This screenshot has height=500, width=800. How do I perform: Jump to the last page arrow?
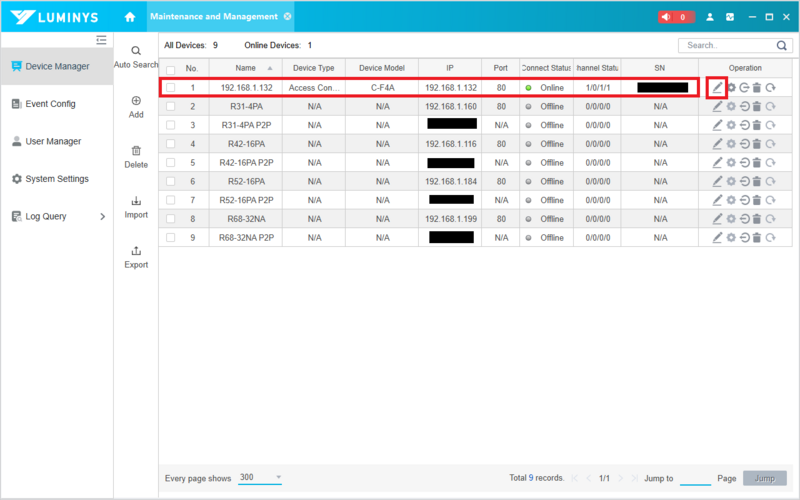tap(634, 478)
